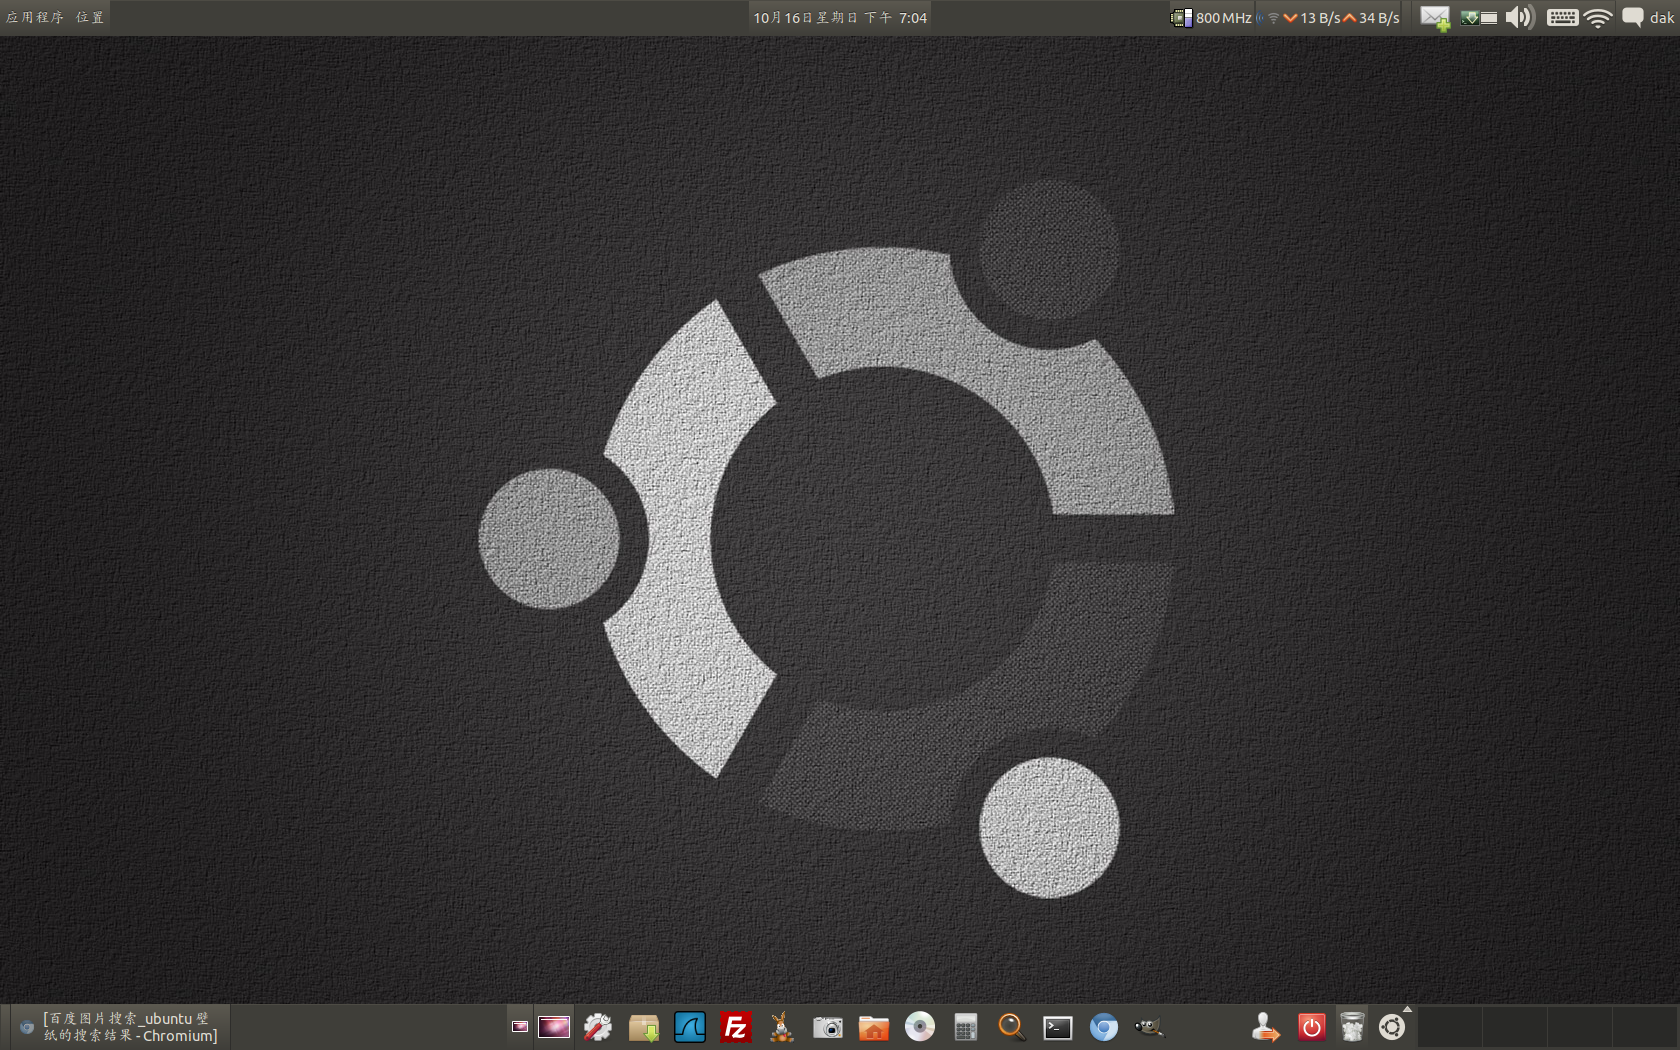1680x1050 pixels.
Task: Switch to the last workspace in switcher
Action: click(x=1645, y=1028)
